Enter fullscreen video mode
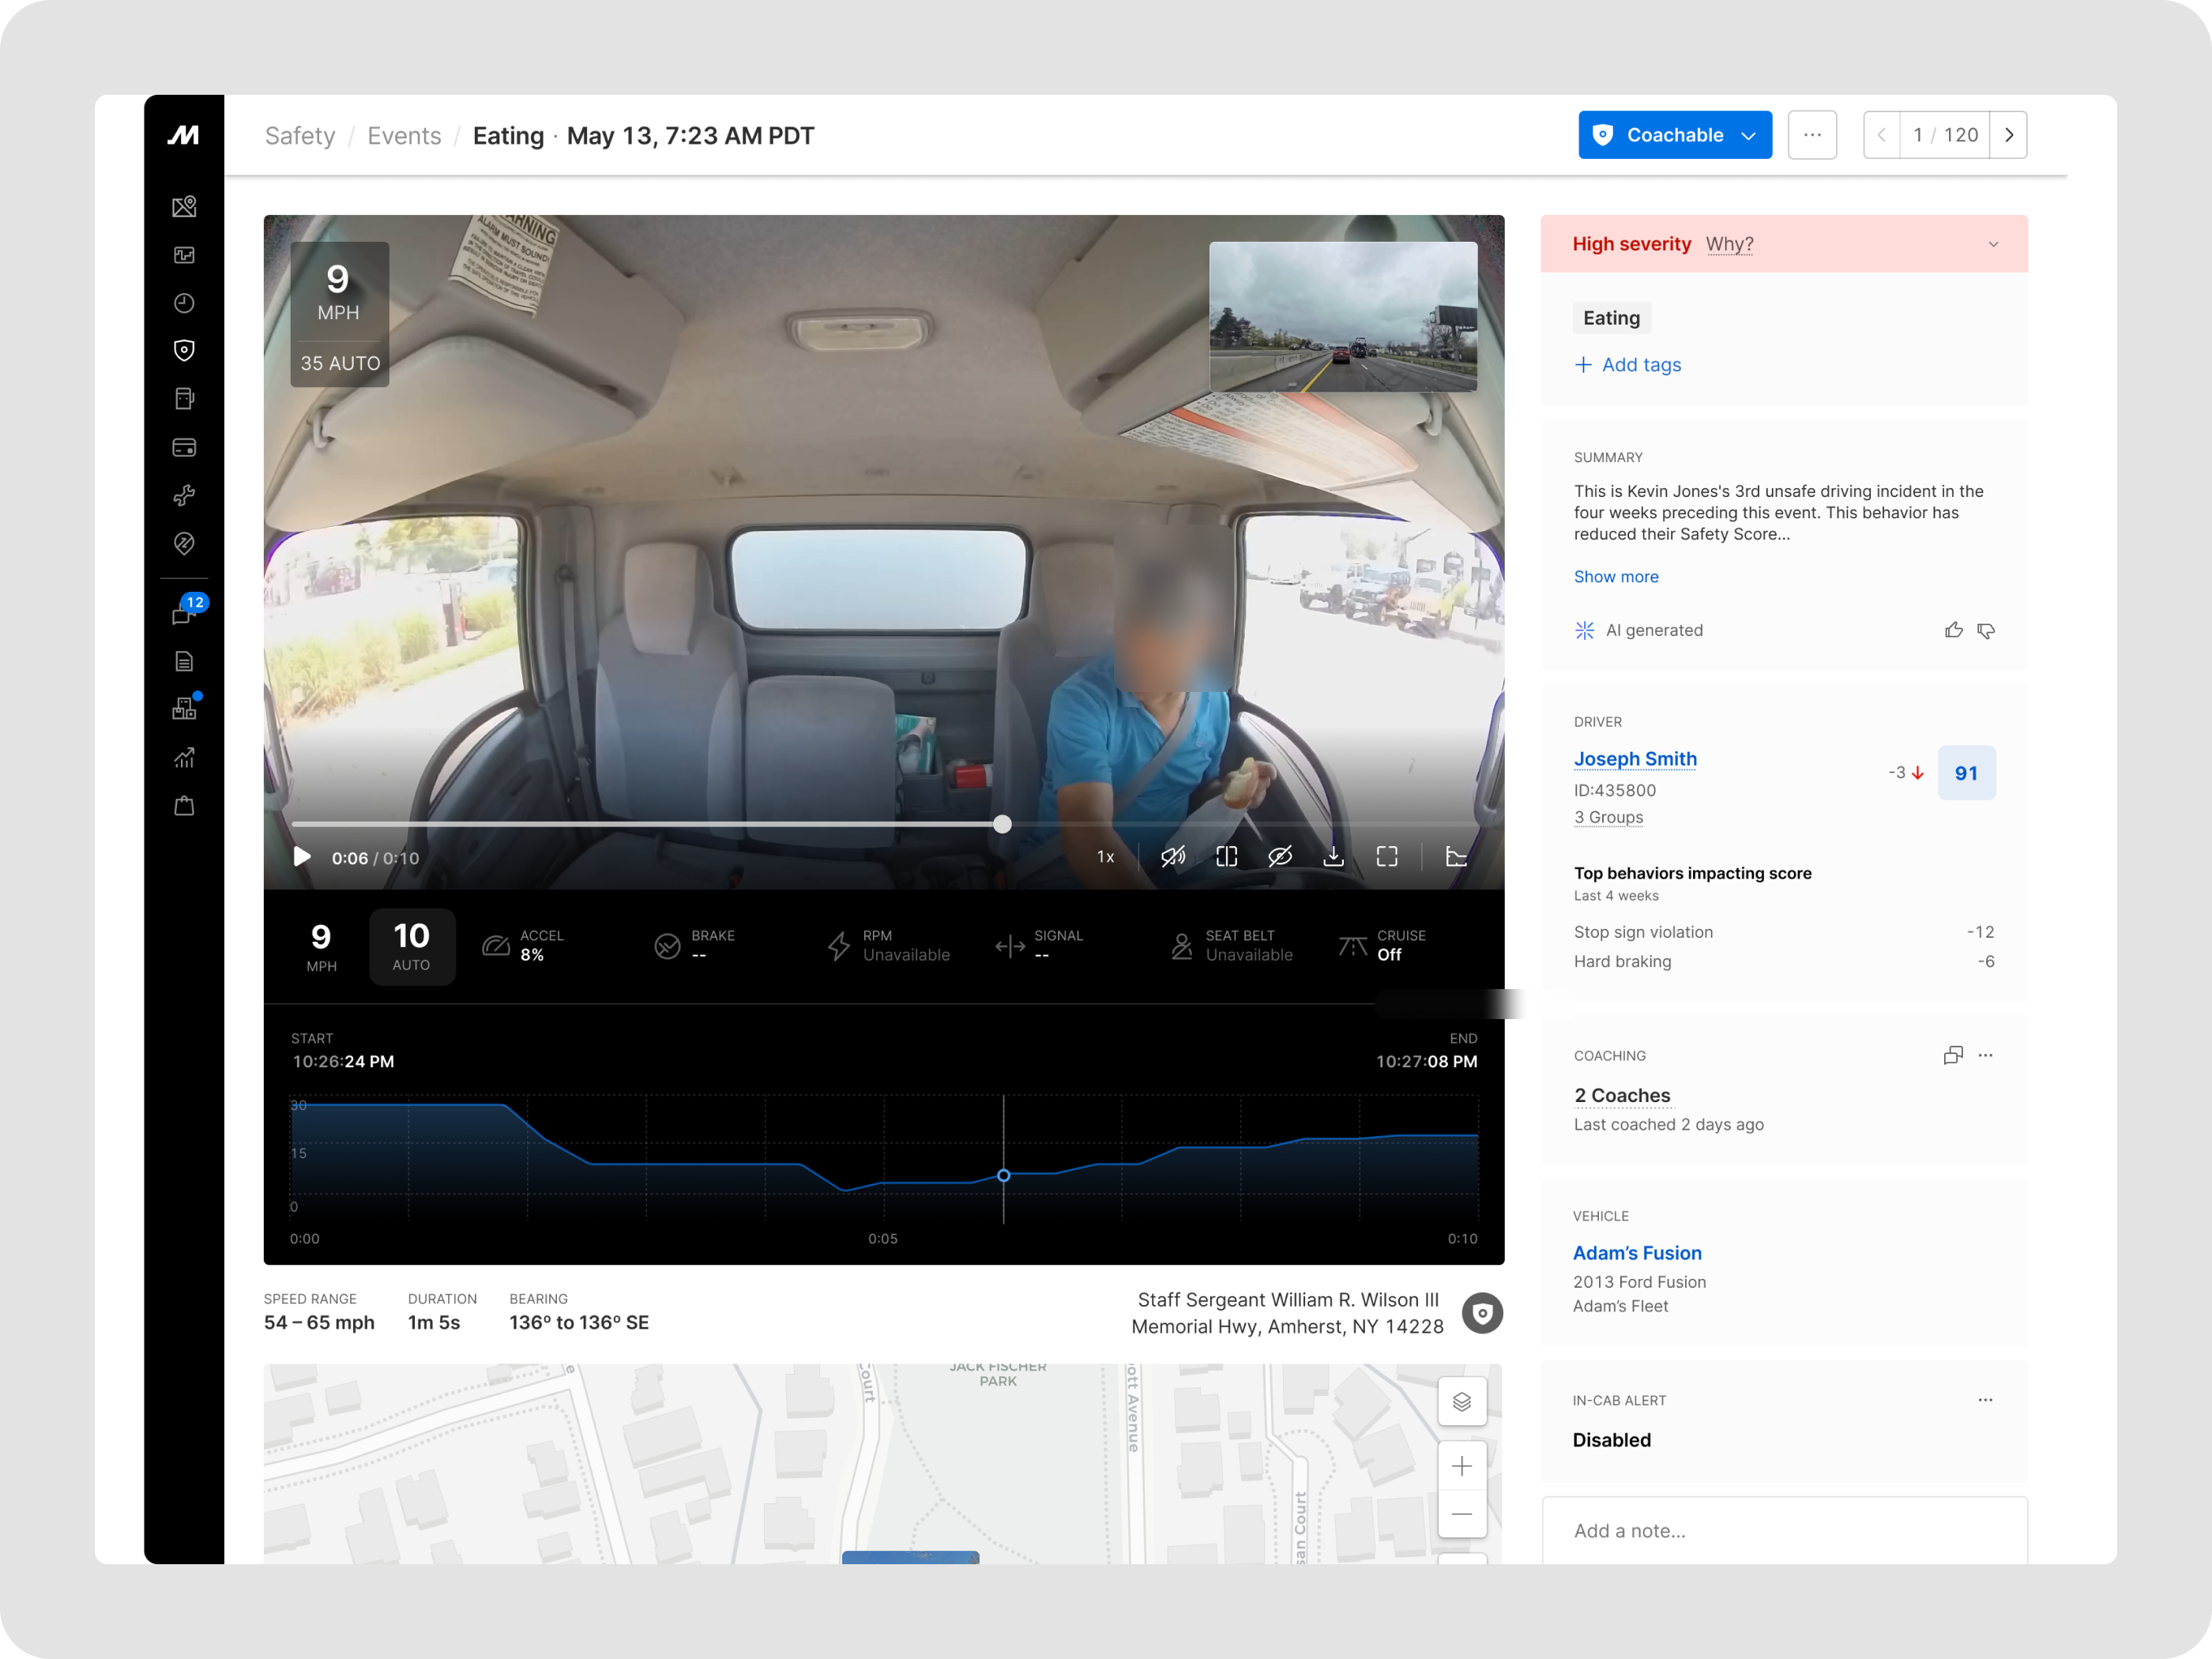 coord(1387,857)
